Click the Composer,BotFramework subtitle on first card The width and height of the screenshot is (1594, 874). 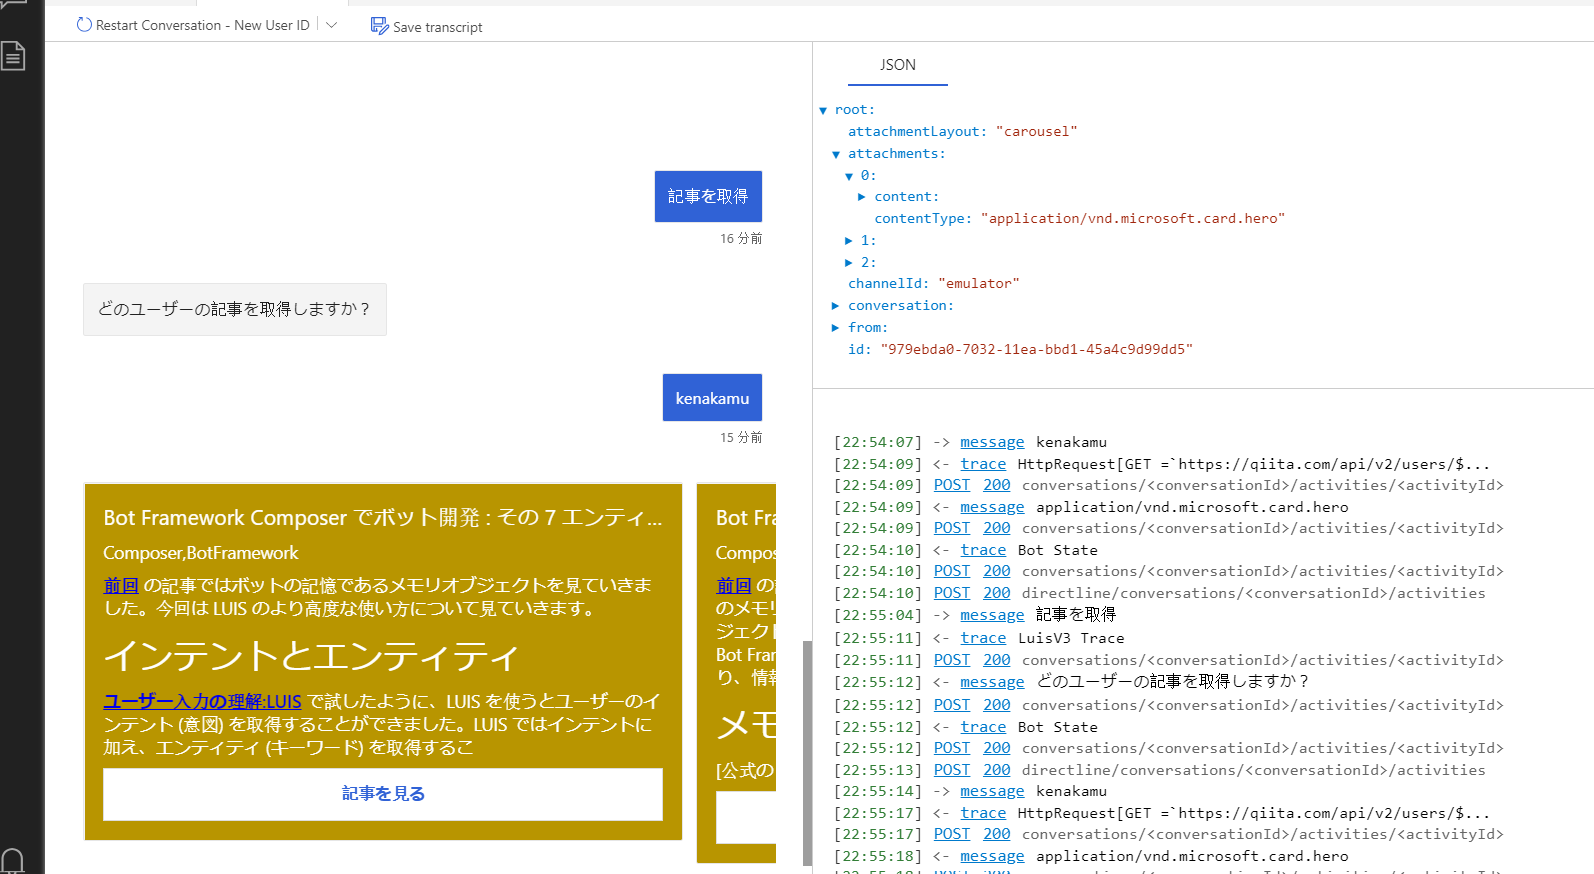pyautogui.click(x=200, y=553)
